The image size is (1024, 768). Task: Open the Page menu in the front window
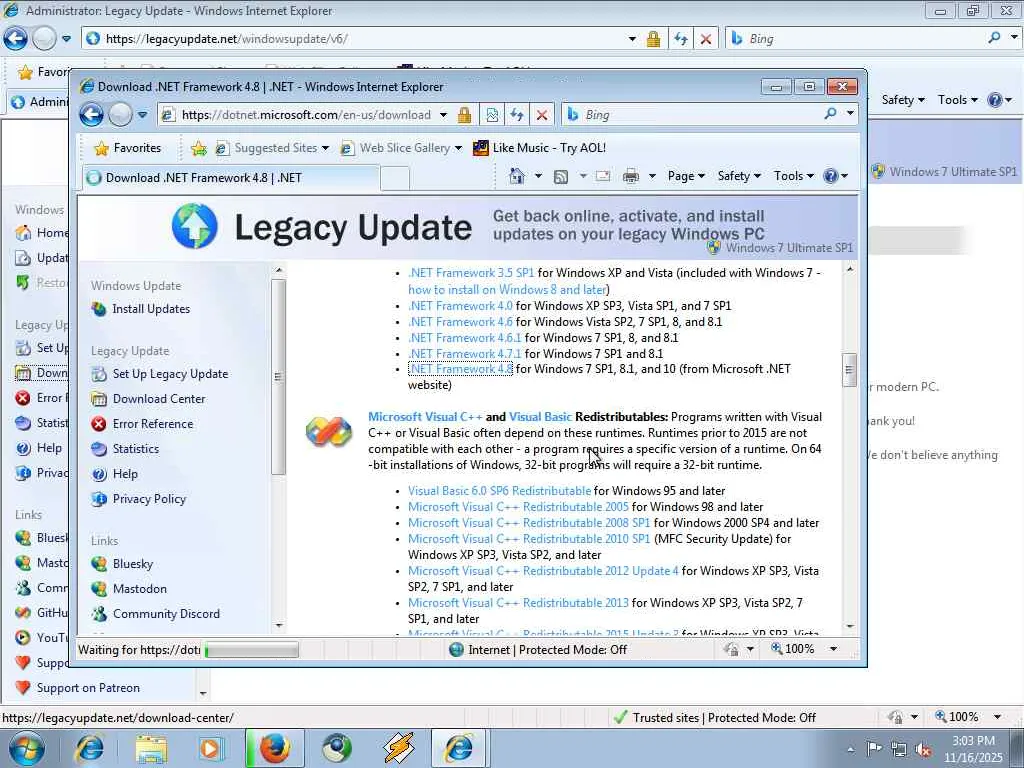[x=686, y=176]
